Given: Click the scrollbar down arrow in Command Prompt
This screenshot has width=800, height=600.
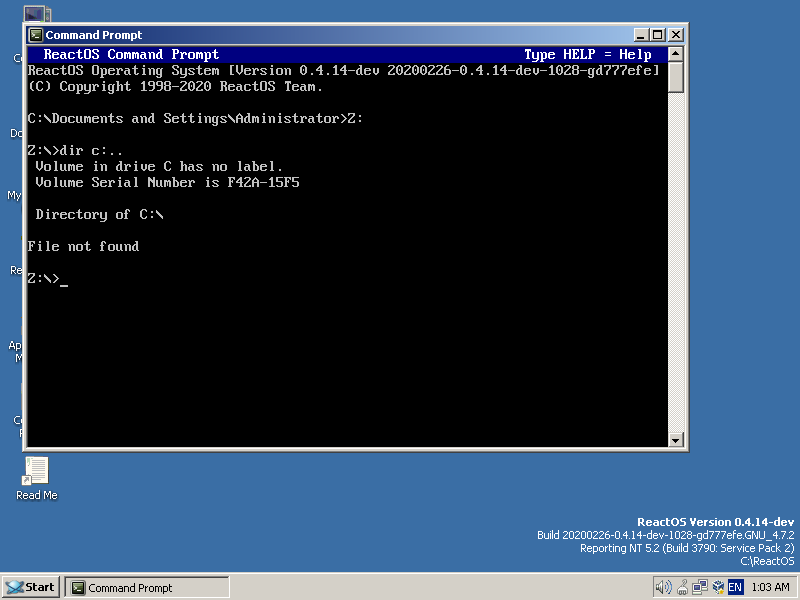Looking at the screenshot, I should 676,440.
